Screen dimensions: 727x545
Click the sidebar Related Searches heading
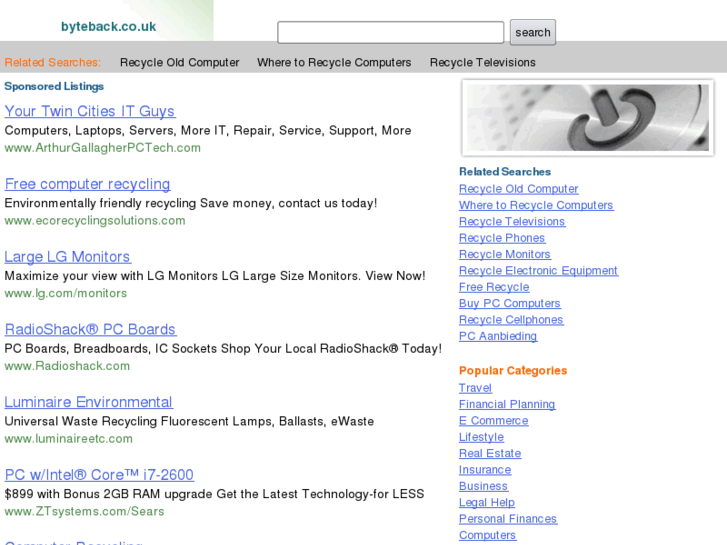click(505, 172)
